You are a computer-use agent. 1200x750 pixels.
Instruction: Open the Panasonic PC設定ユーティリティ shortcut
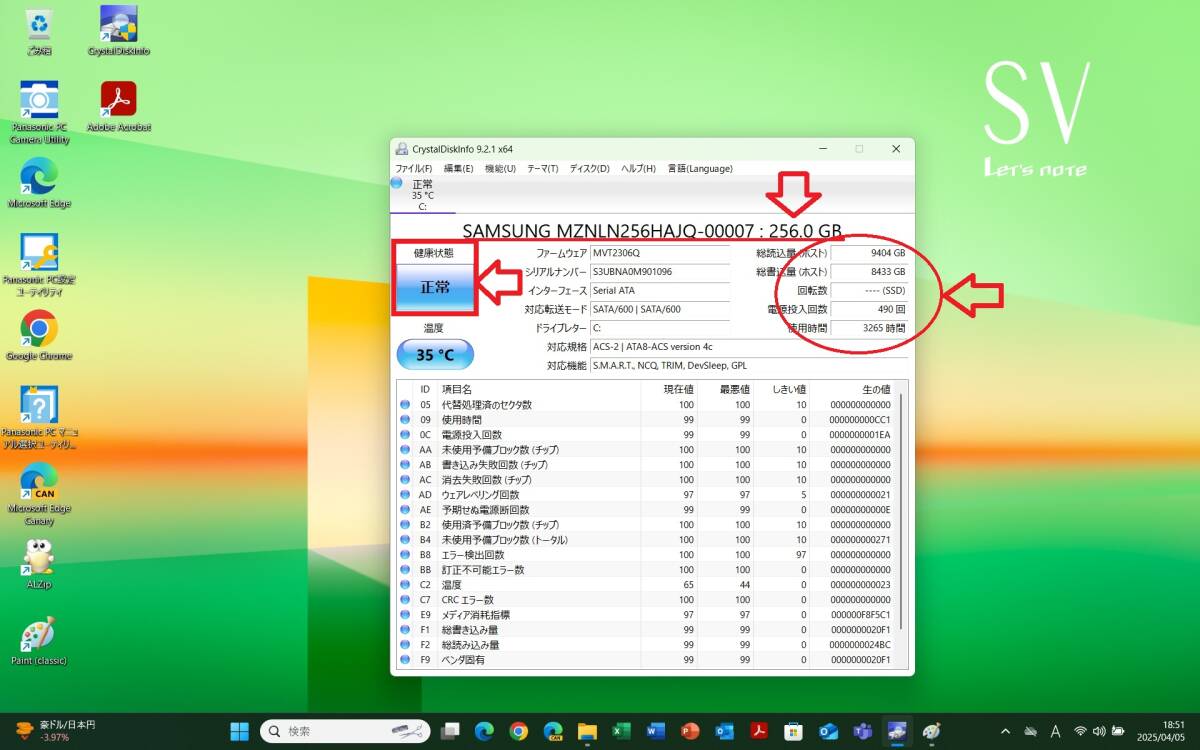point(39,265)
